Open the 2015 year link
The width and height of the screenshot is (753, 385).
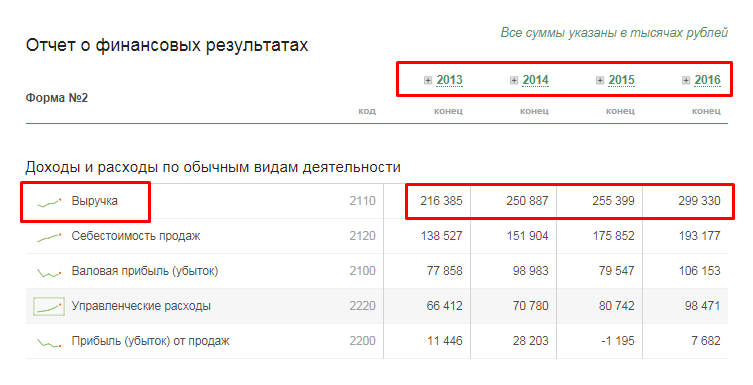(x=621, y=80)
